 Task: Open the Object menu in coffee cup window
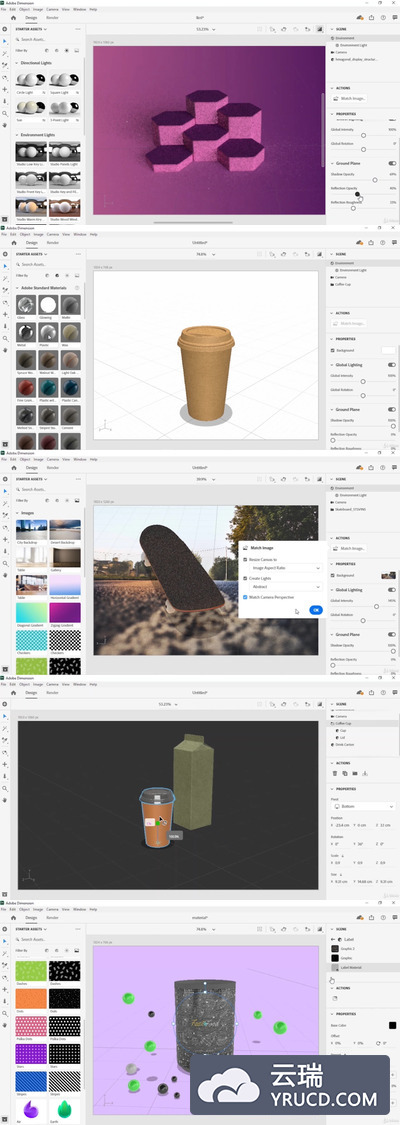[24, 234]
